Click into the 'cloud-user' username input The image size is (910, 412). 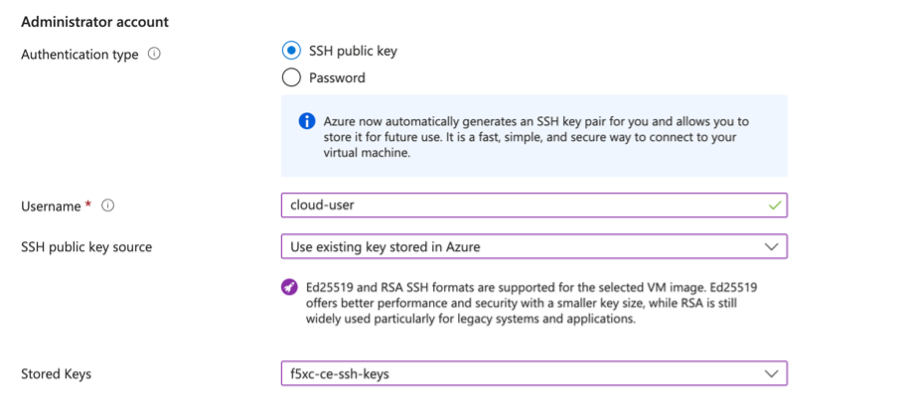(x=520, y=205)
